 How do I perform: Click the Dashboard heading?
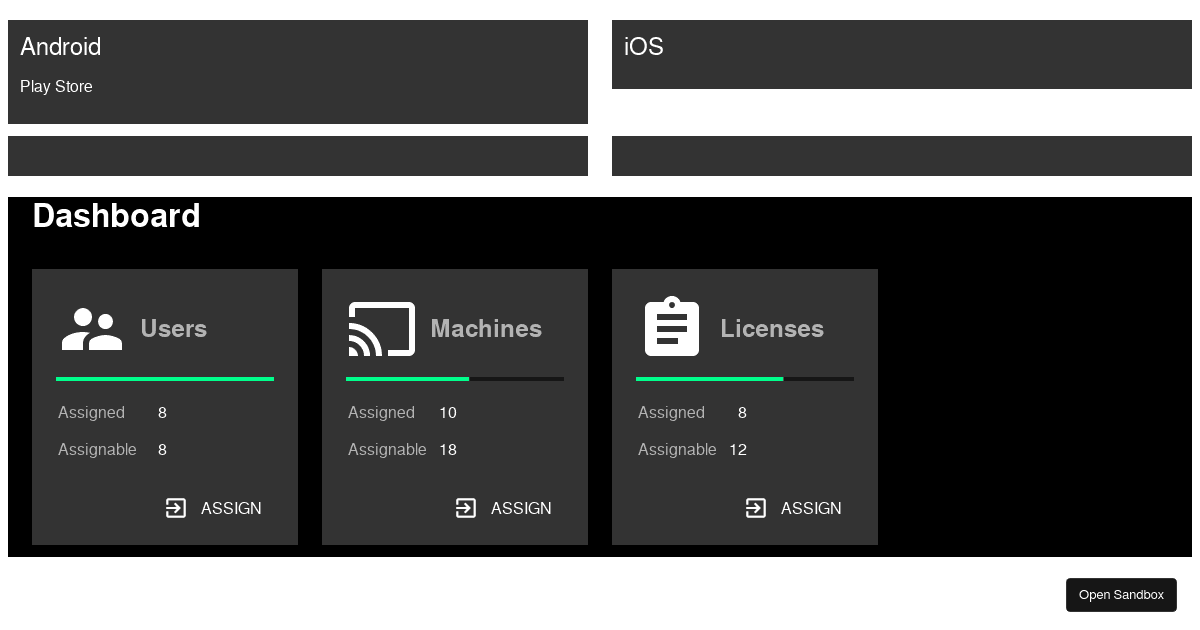(x=116, y=216)
